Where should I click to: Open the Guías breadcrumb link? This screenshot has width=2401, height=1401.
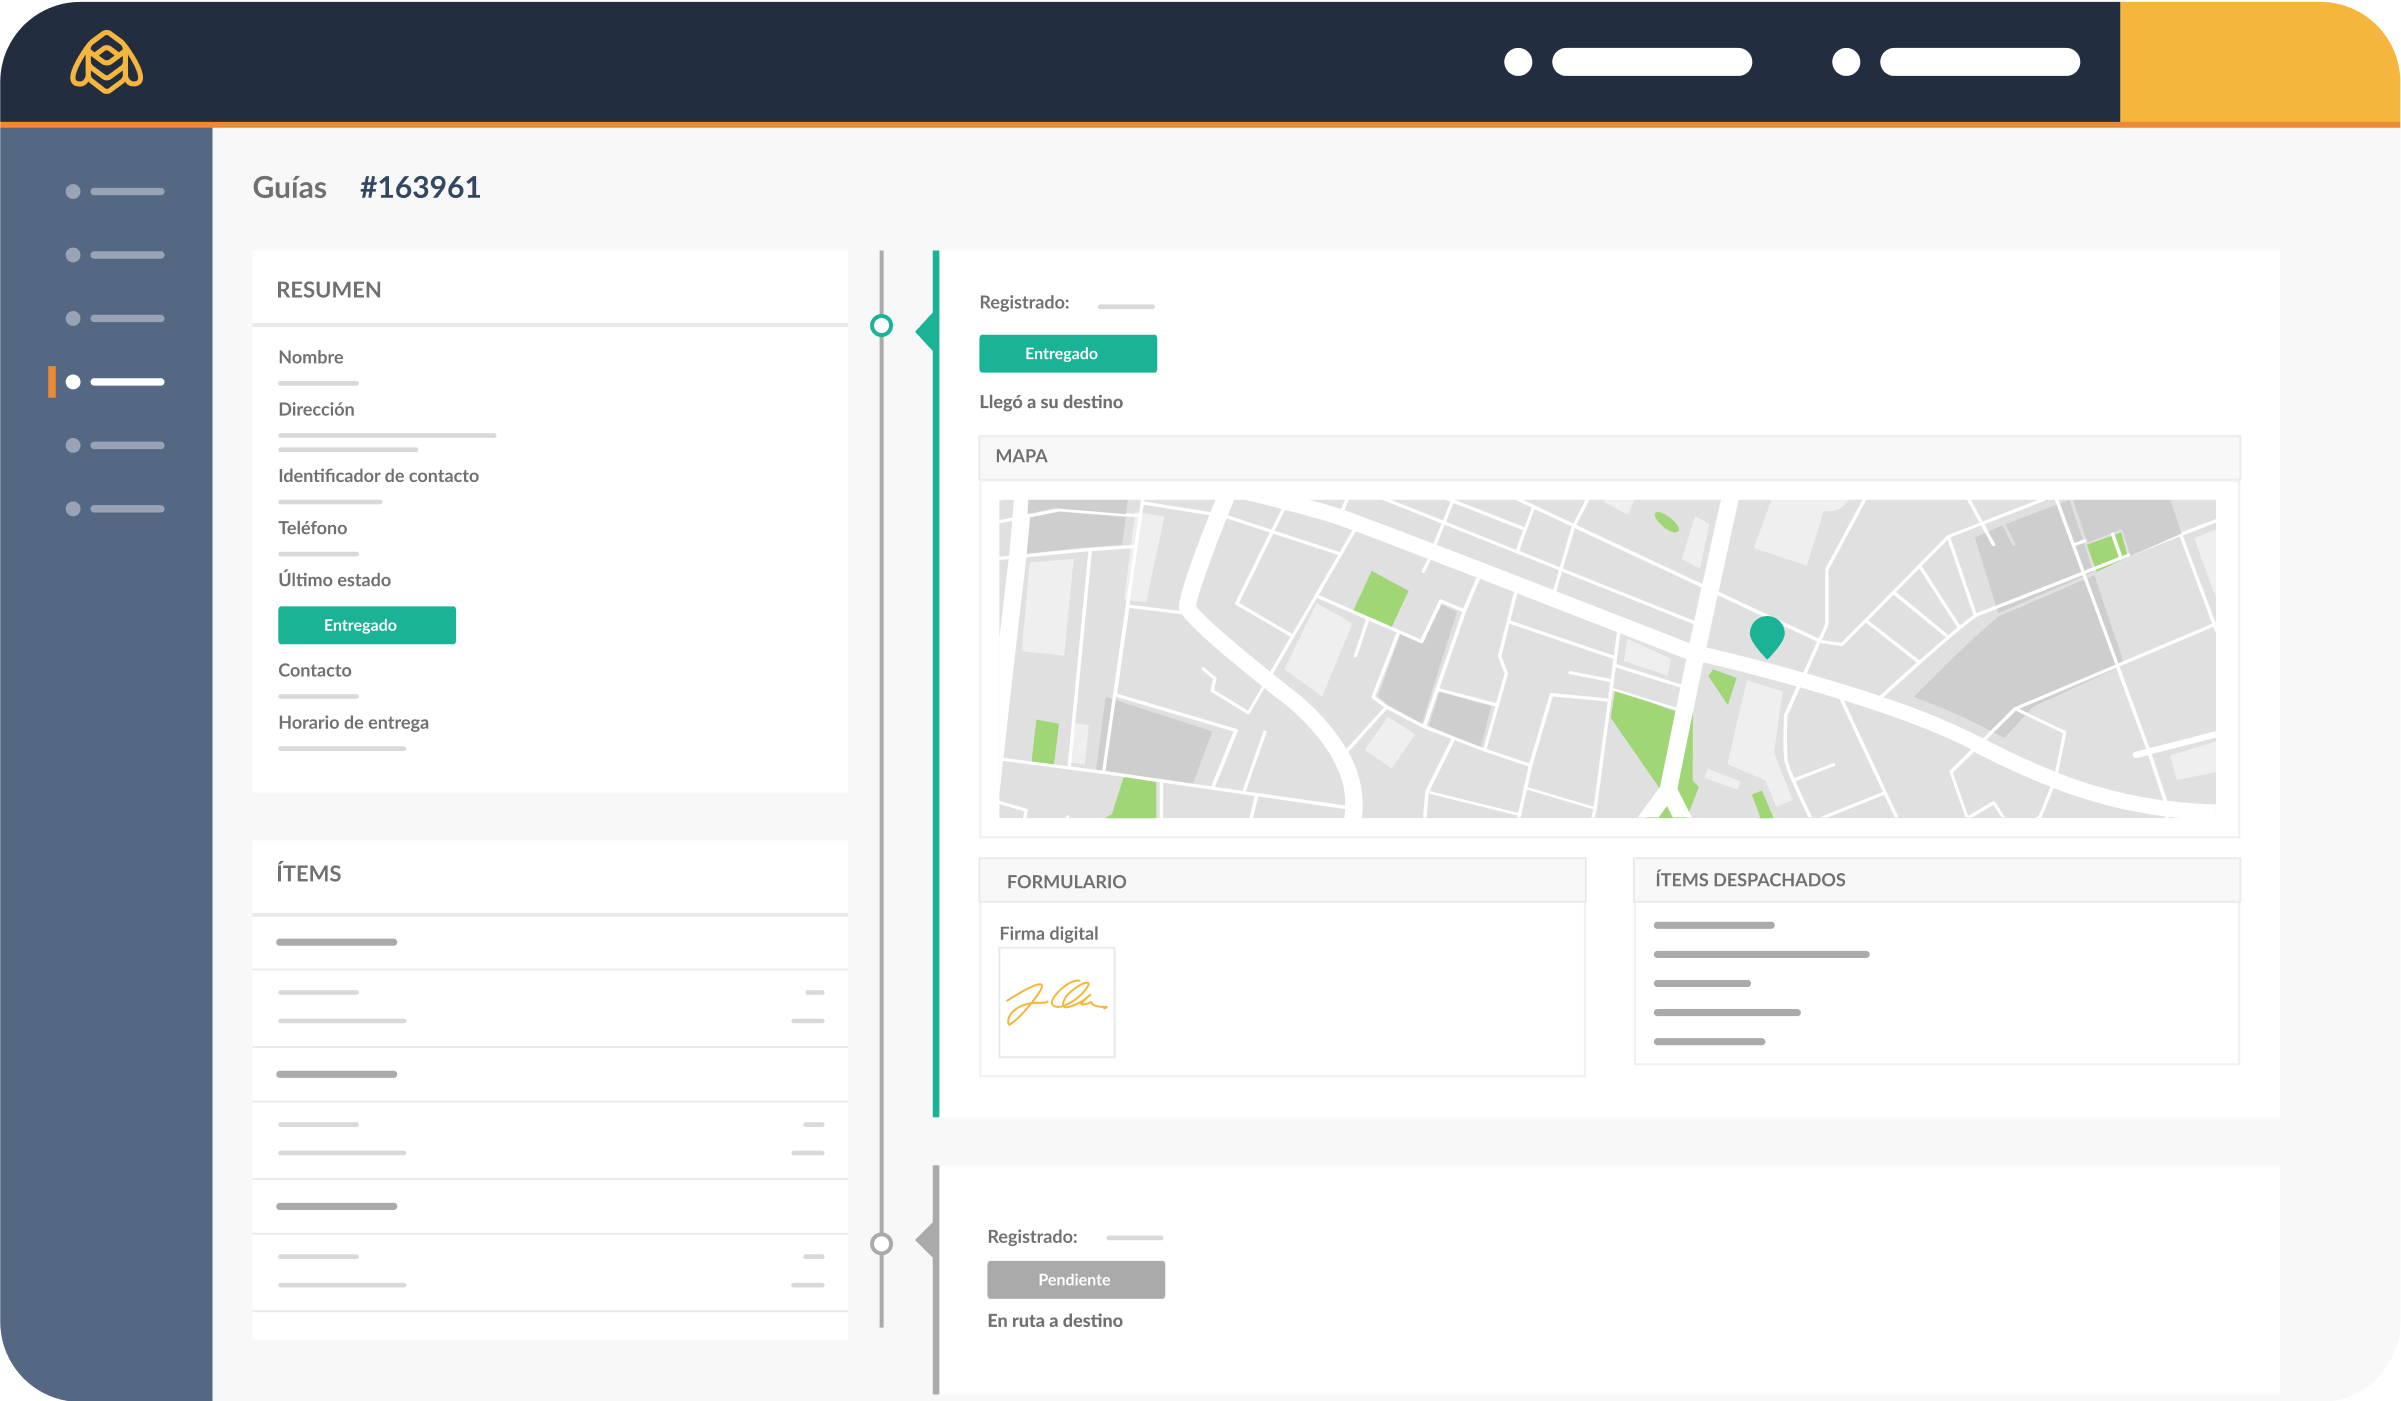point(290,187)
